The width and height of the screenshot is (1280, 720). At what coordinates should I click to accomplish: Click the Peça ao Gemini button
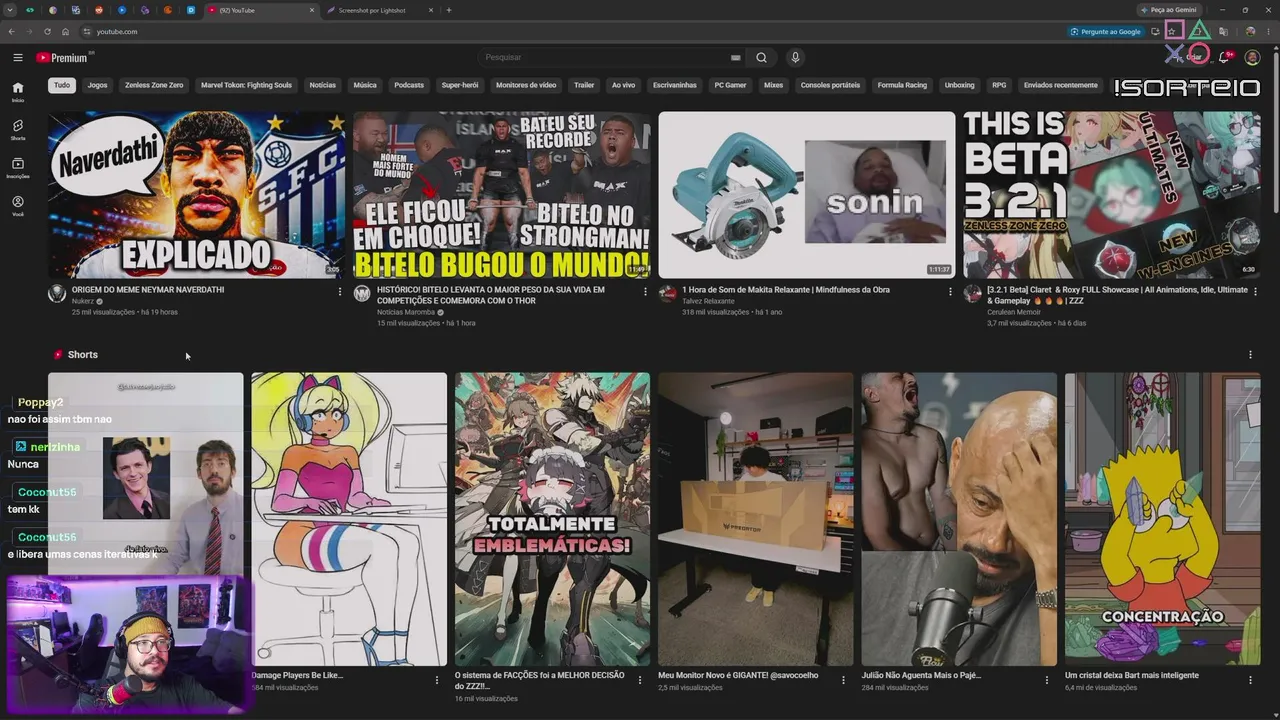pyautogui.click(x=1168, y=10)
